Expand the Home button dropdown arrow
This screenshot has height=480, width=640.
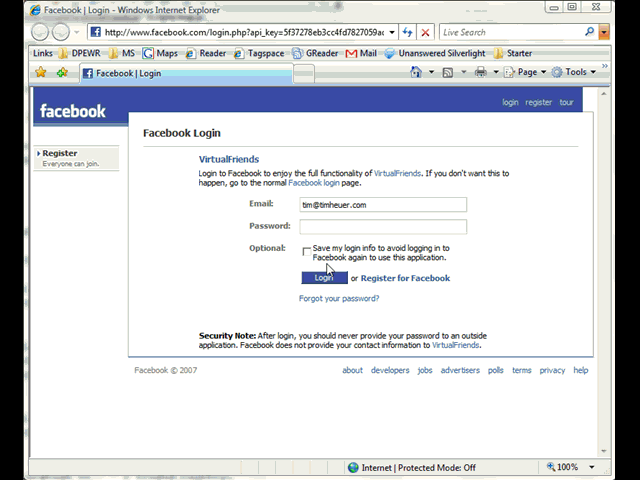[x=431, y=72]
